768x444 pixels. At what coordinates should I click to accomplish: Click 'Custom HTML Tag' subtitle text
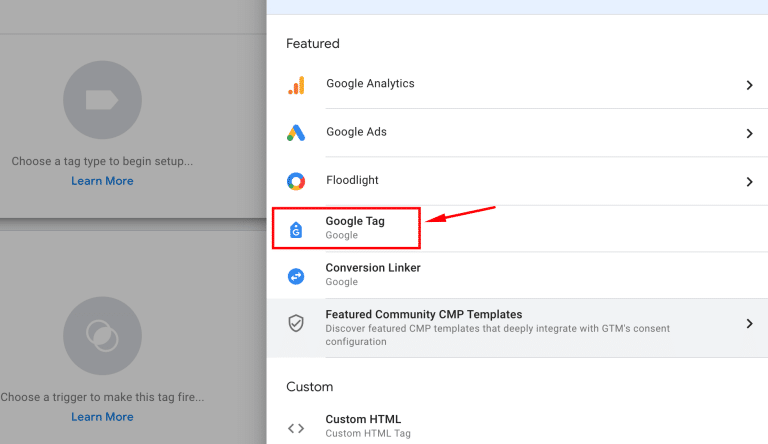click(x=368, y=433)
